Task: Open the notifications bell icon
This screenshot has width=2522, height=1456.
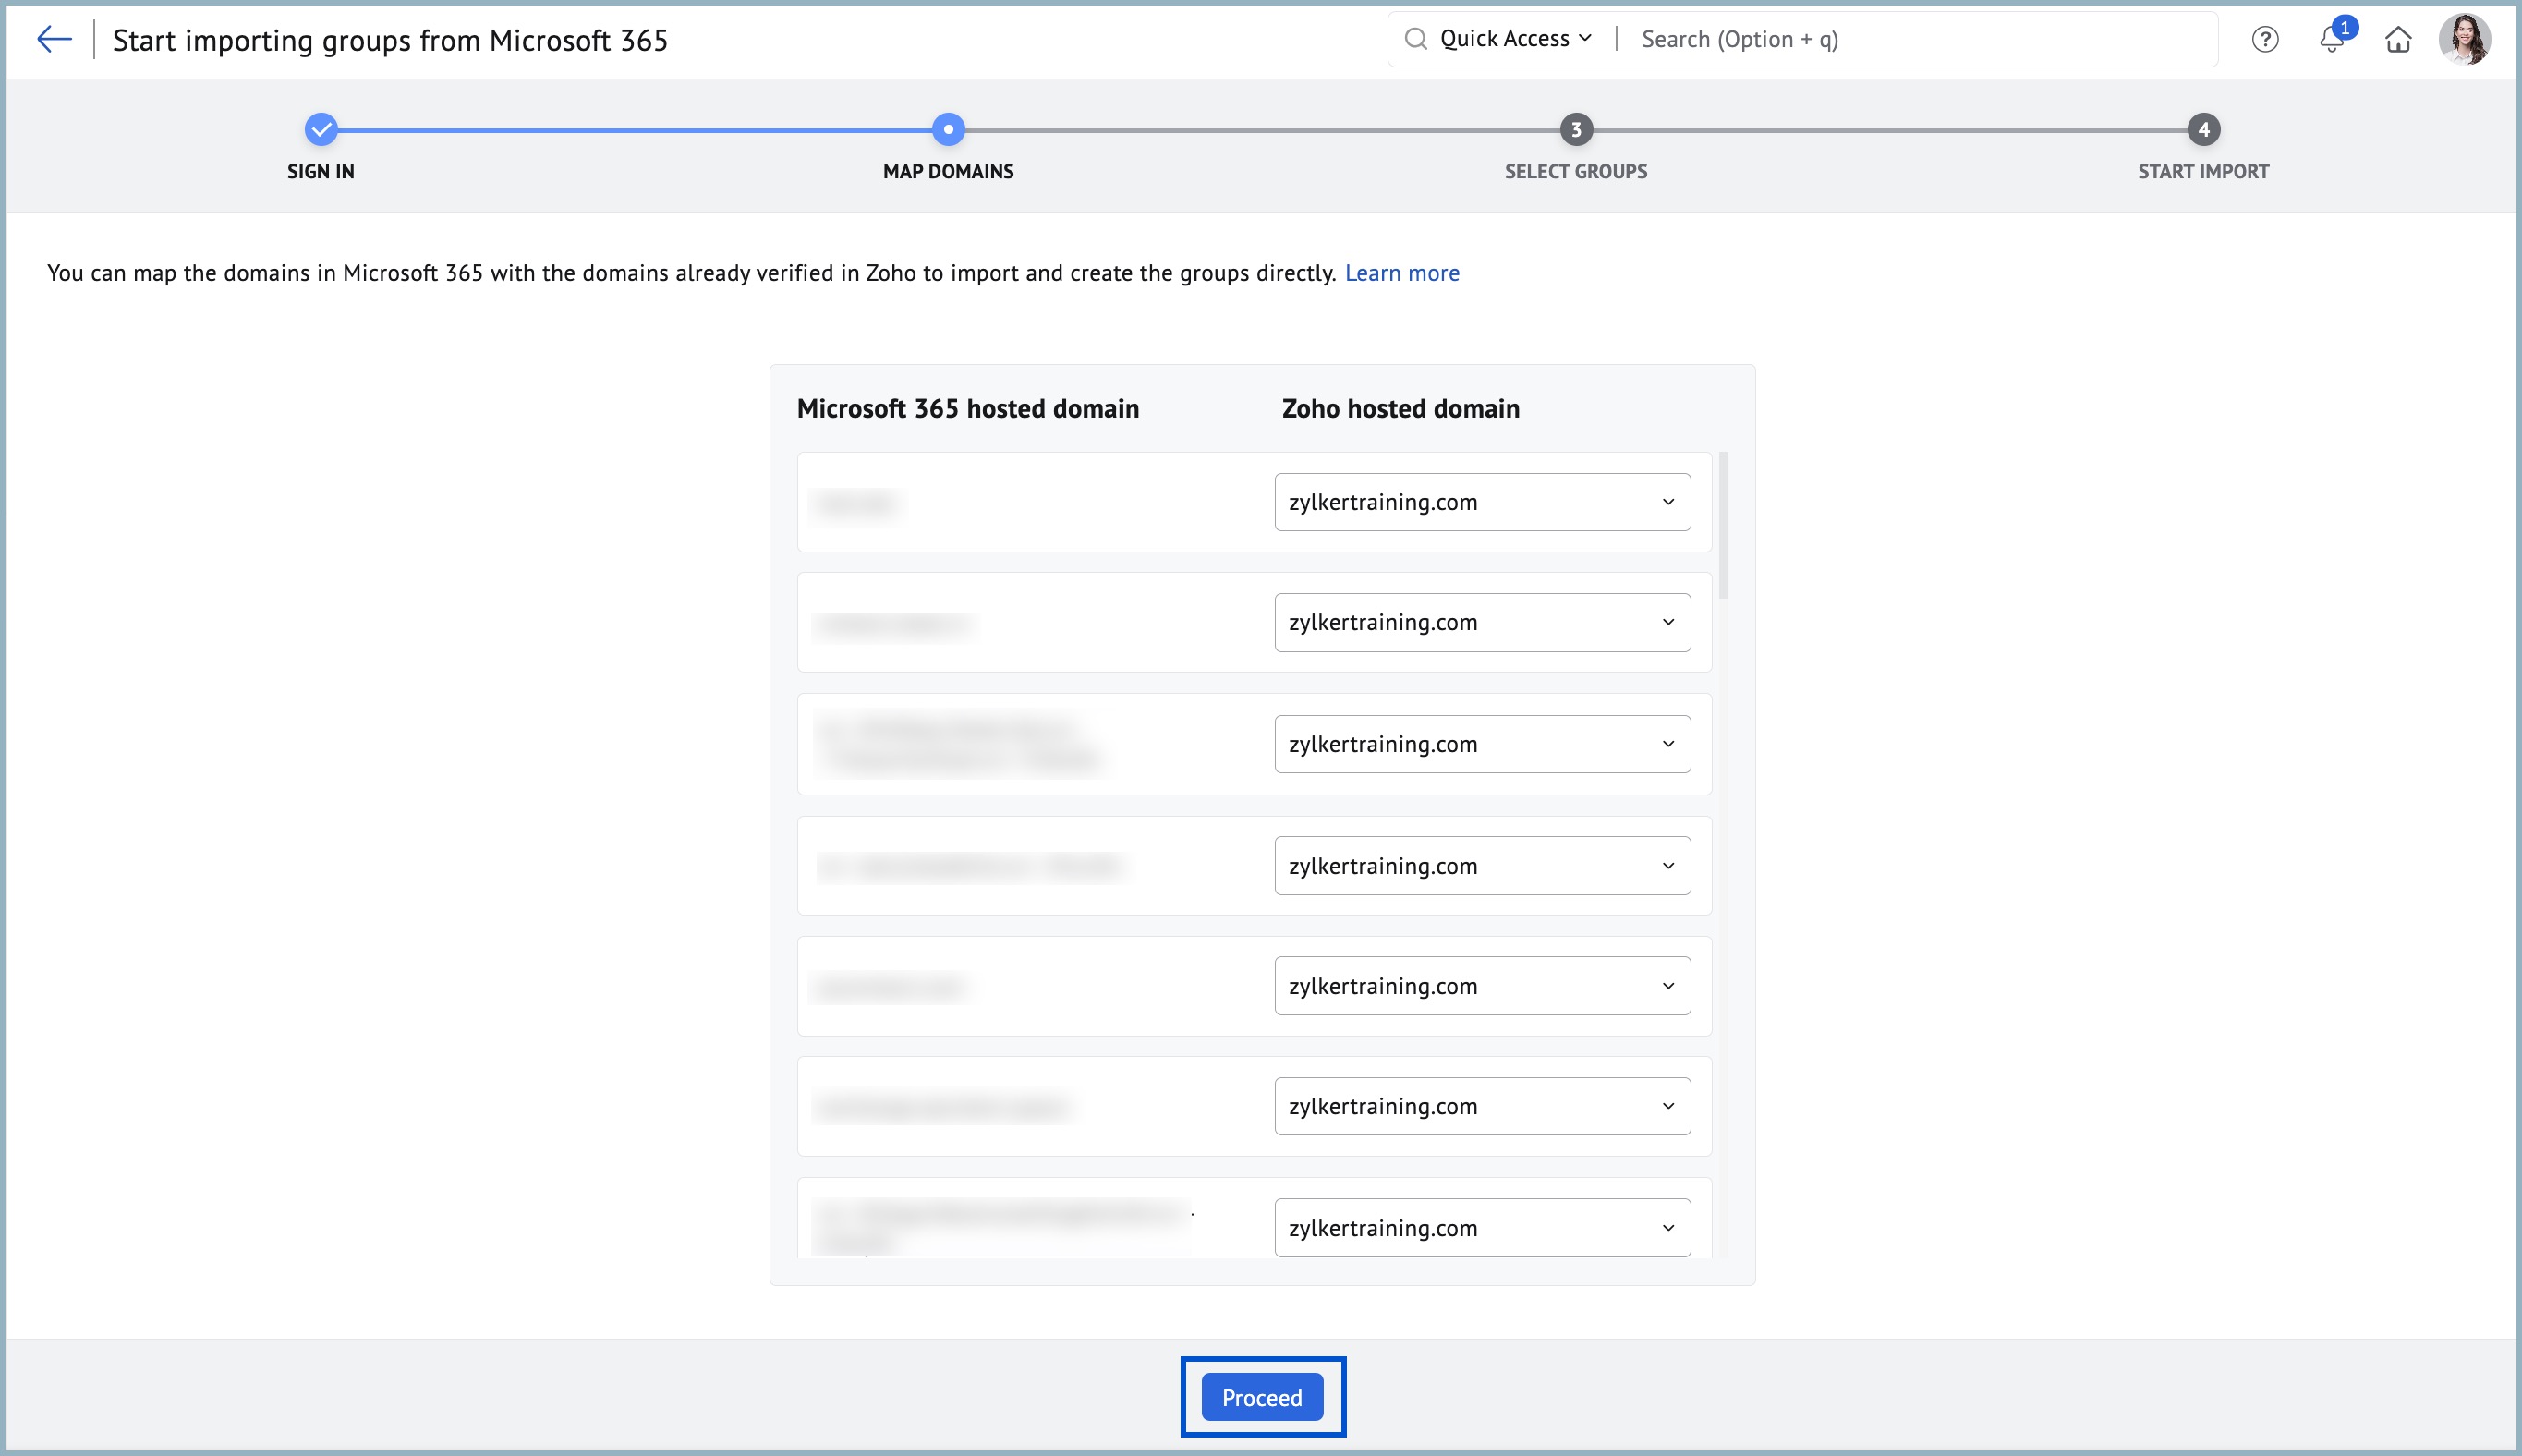Action: [x=2331, y=40]
